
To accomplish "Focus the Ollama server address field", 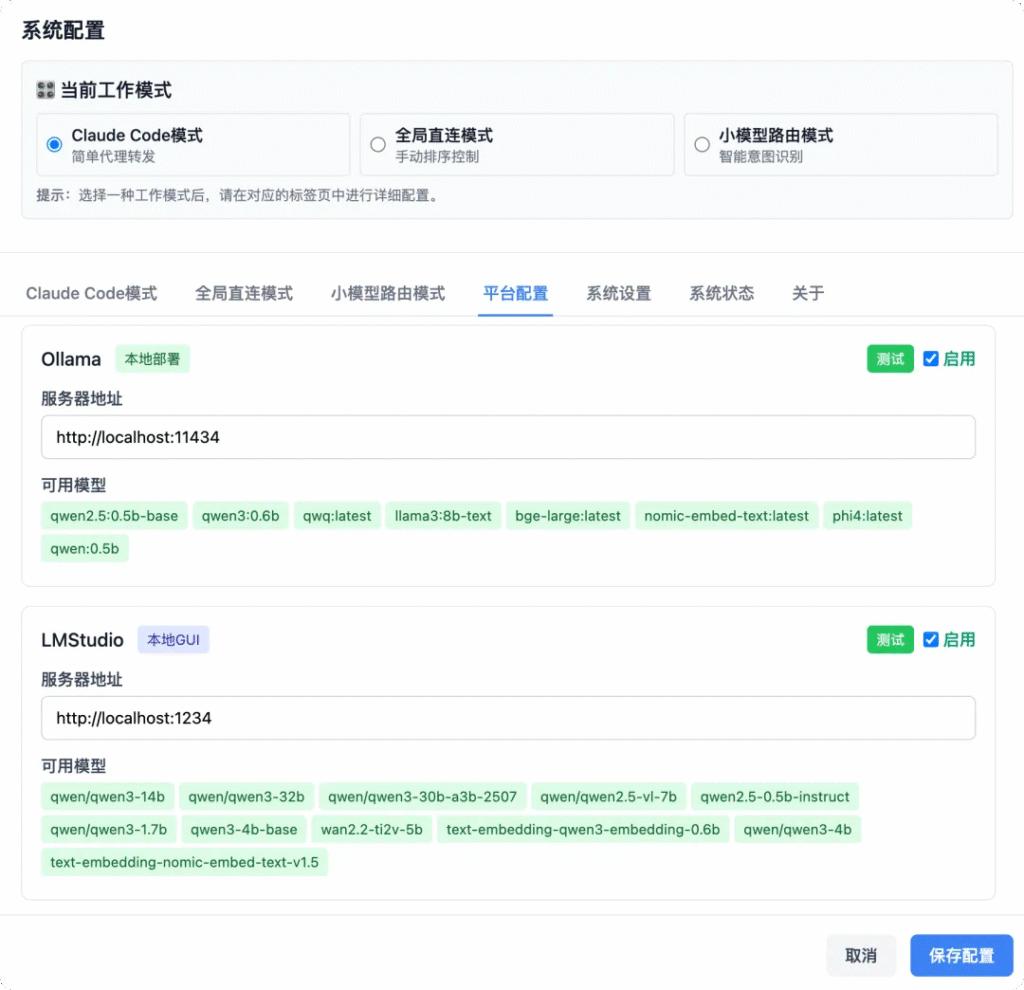I will point(508,437).
